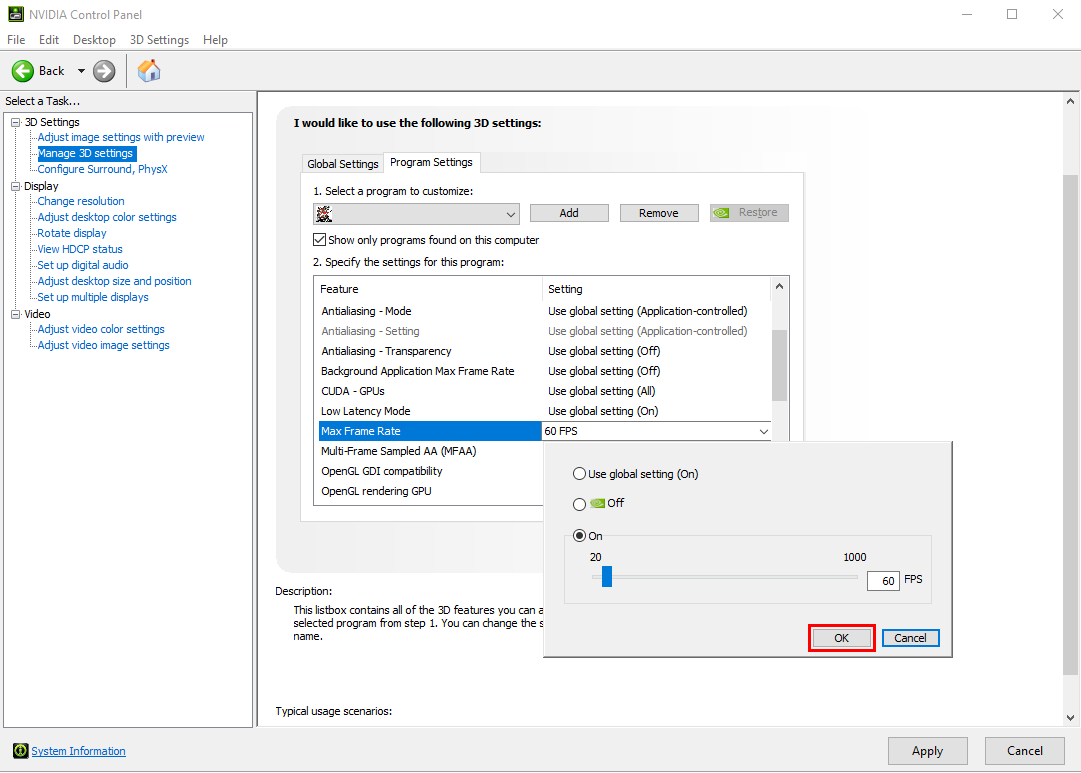The image size is (1081, 773).
Task: Click the main panel scroll down arrow
Action: coord(1071,718)
